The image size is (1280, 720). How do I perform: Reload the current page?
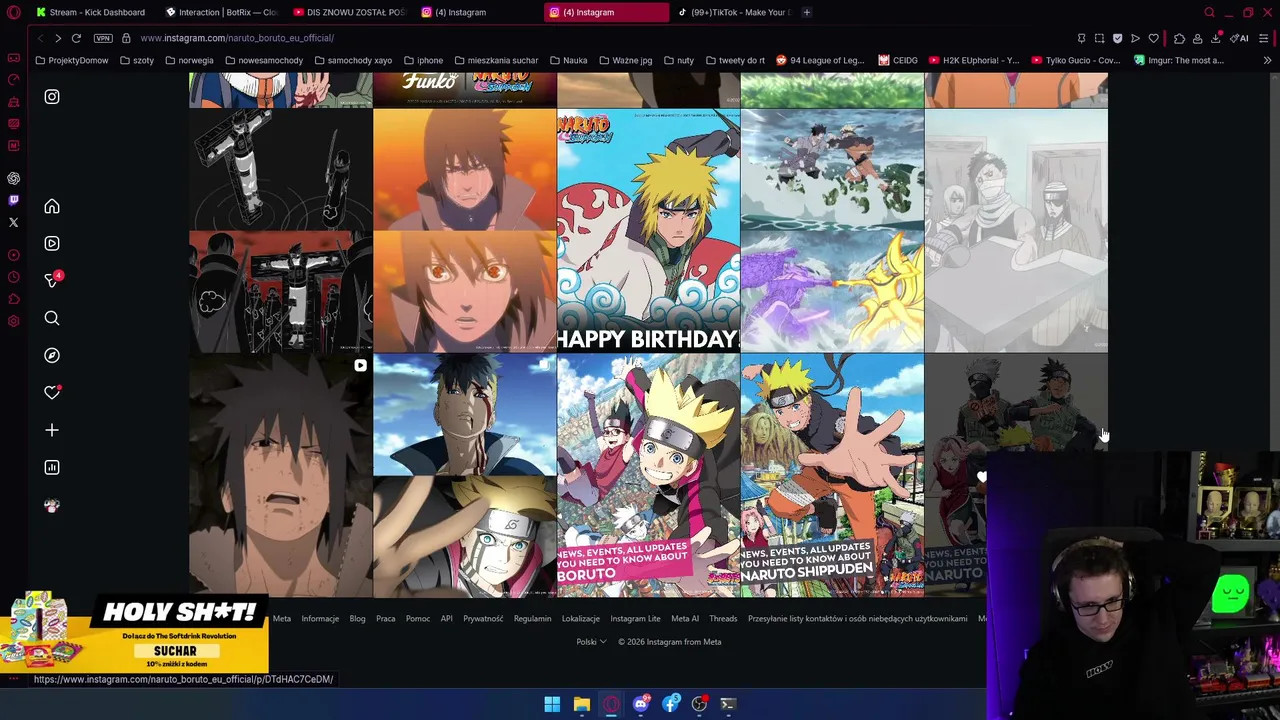(x=76, y=38)
